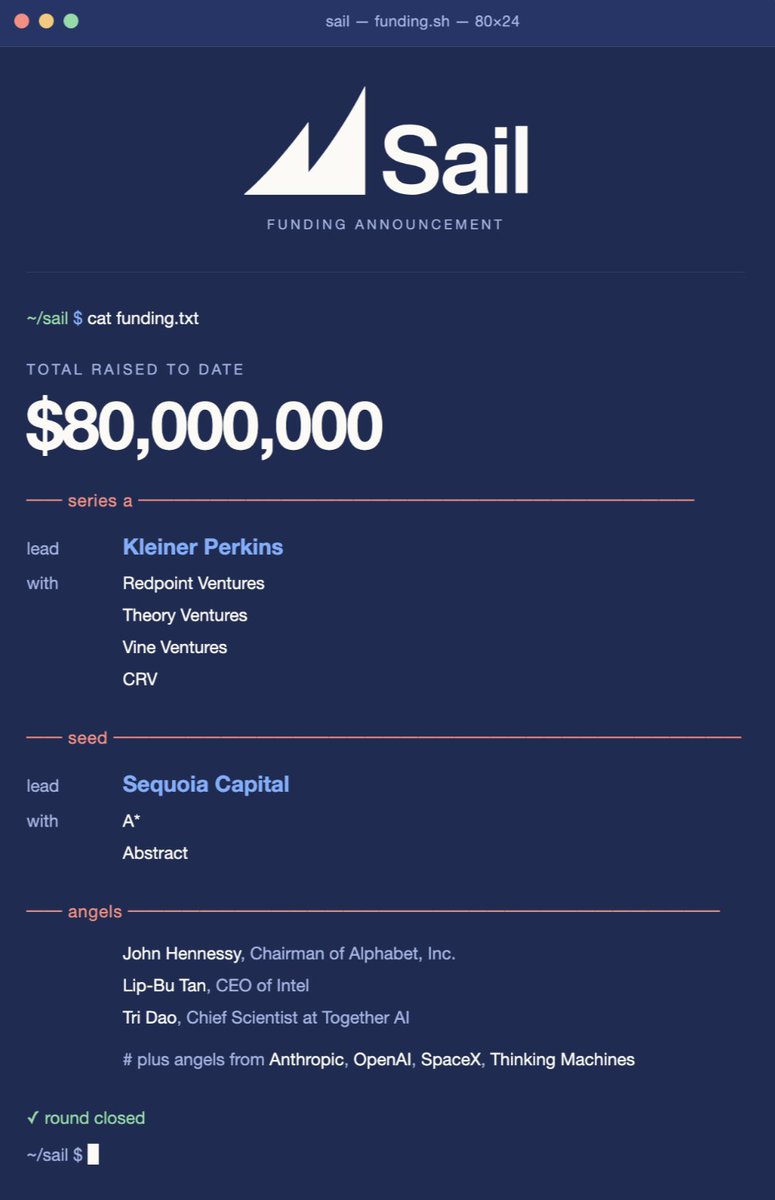
Task: Click the Sail sailboat logo icon
Action: [305, 141]
